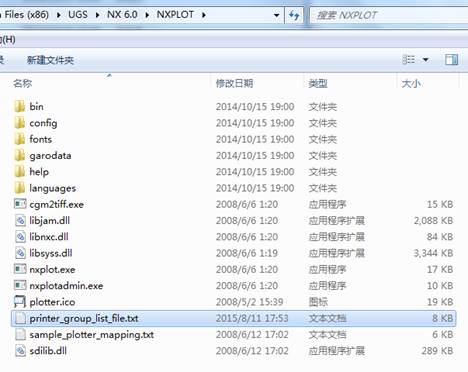Click the nxplot.exe application icon

(20, 269)
